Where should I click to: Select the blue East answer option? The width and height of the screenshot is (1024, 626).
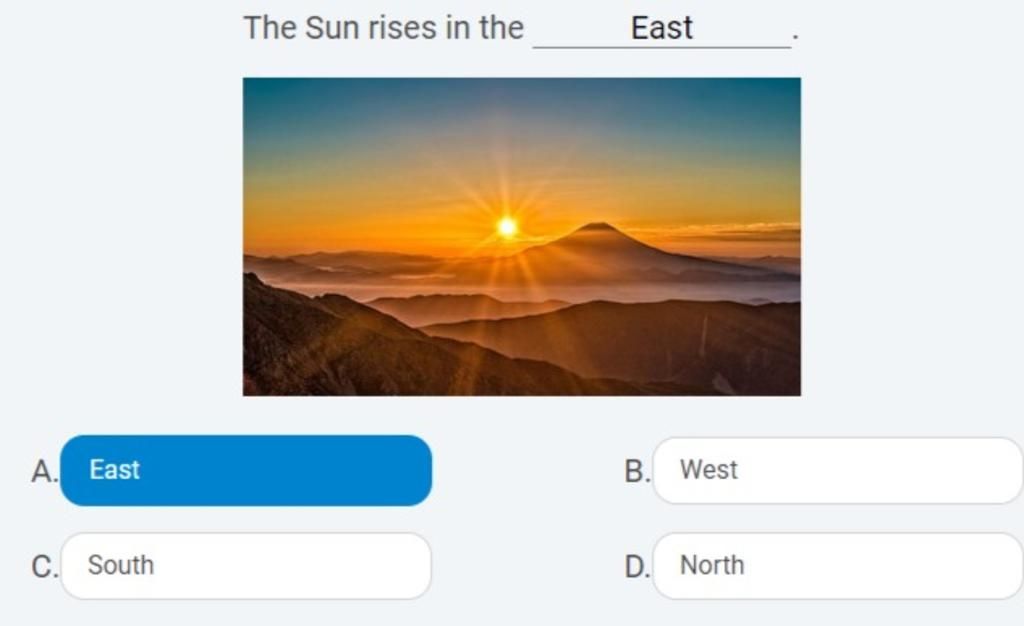[x=246, y=470]
